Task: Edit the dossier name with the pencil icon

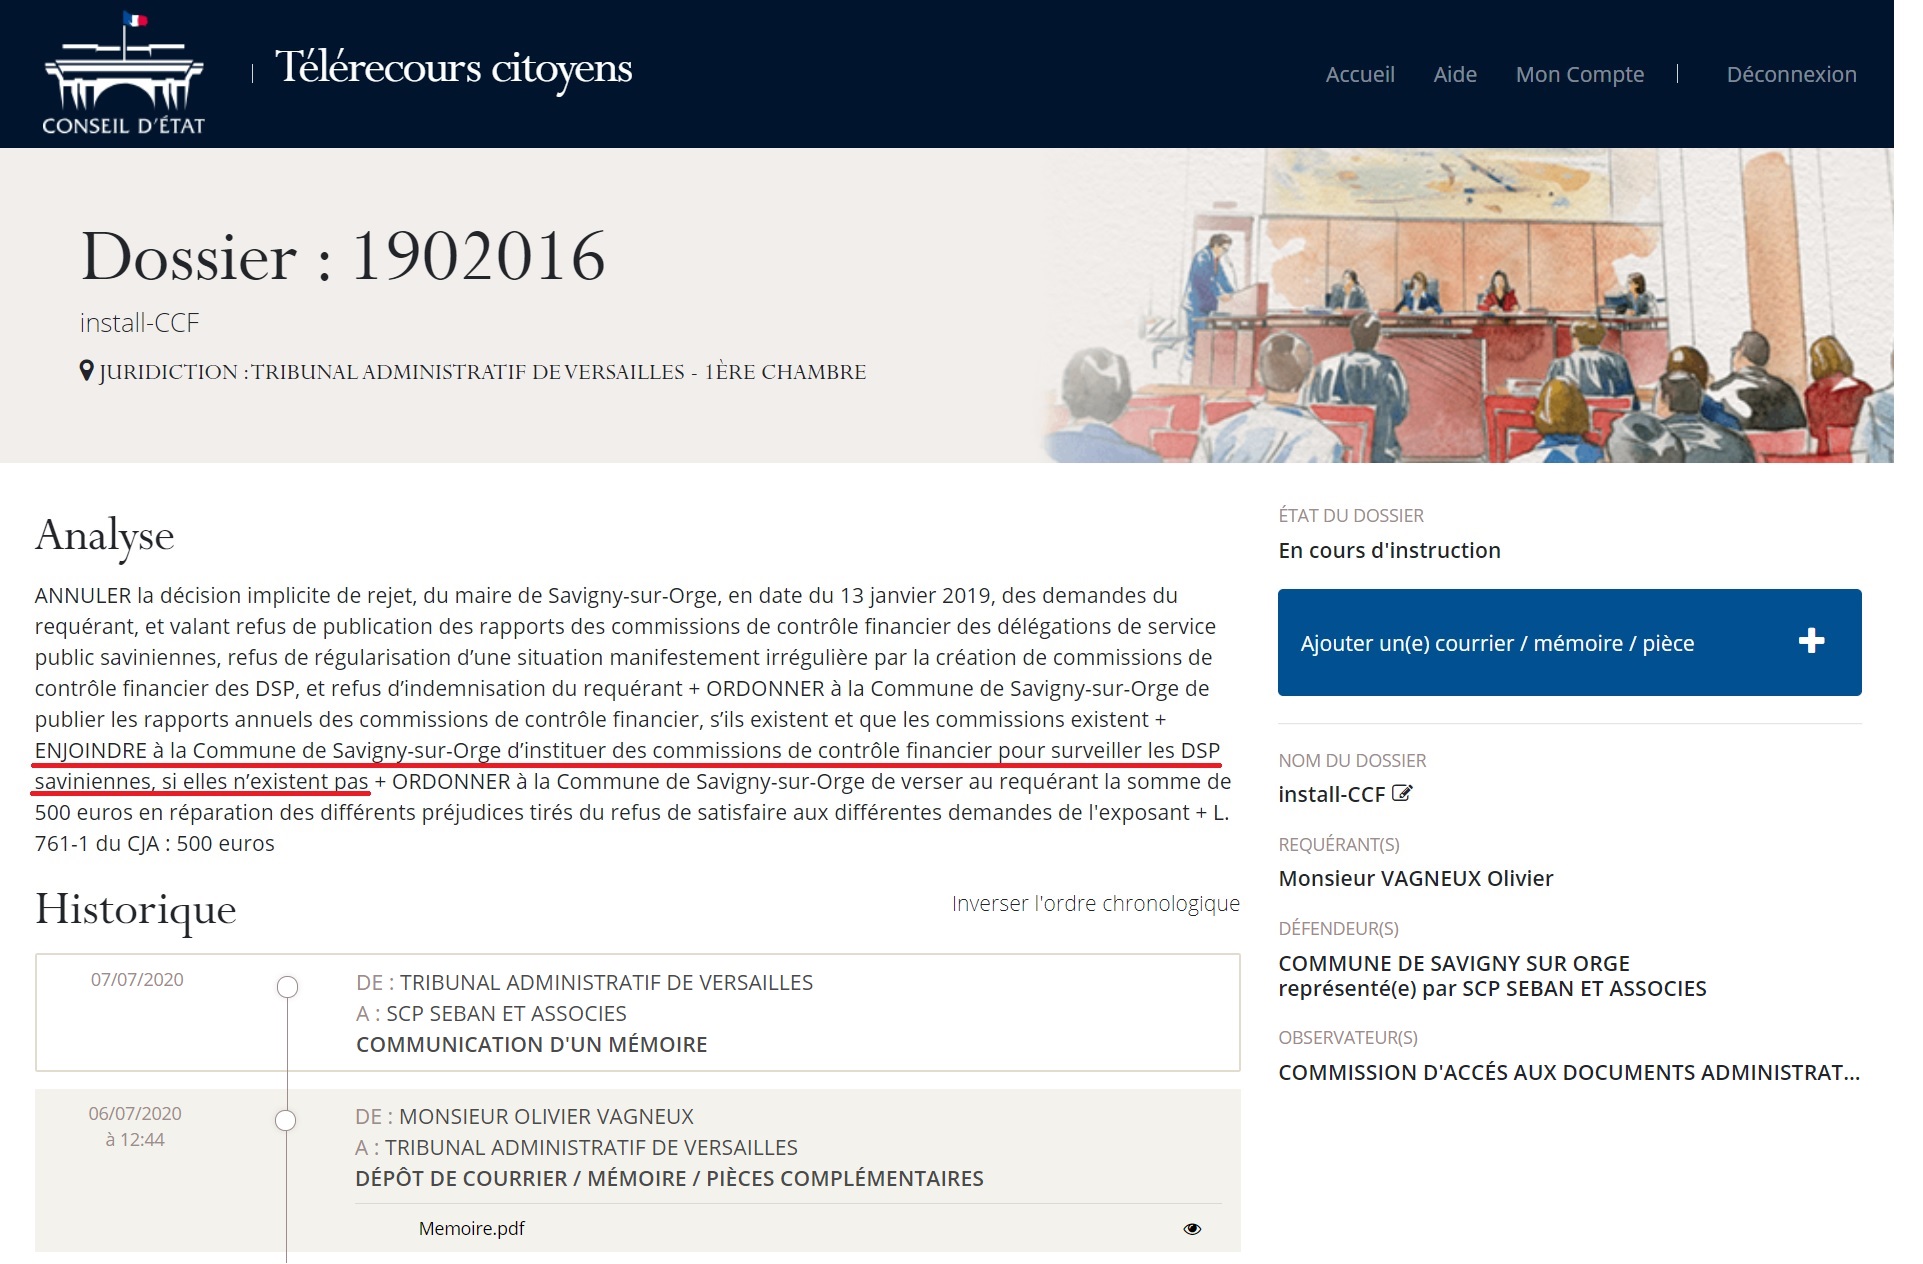Action: tap(1402, 793)
